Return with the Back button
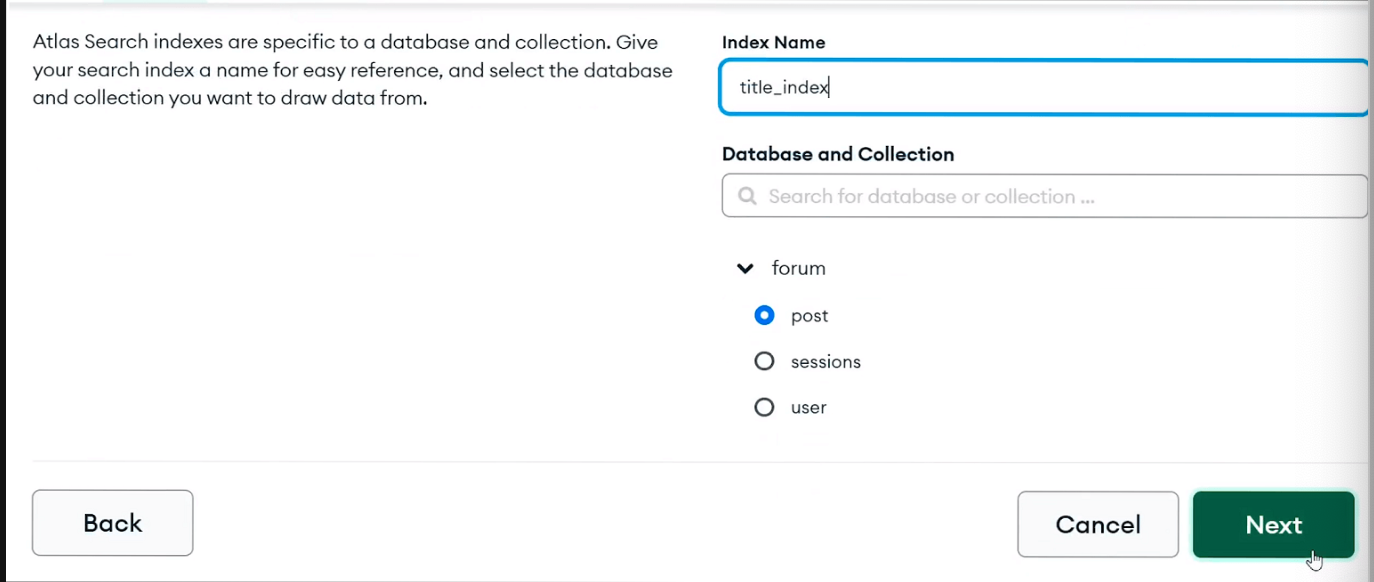The height and width of the screenshot is (582, 1374). pos(113,522)
